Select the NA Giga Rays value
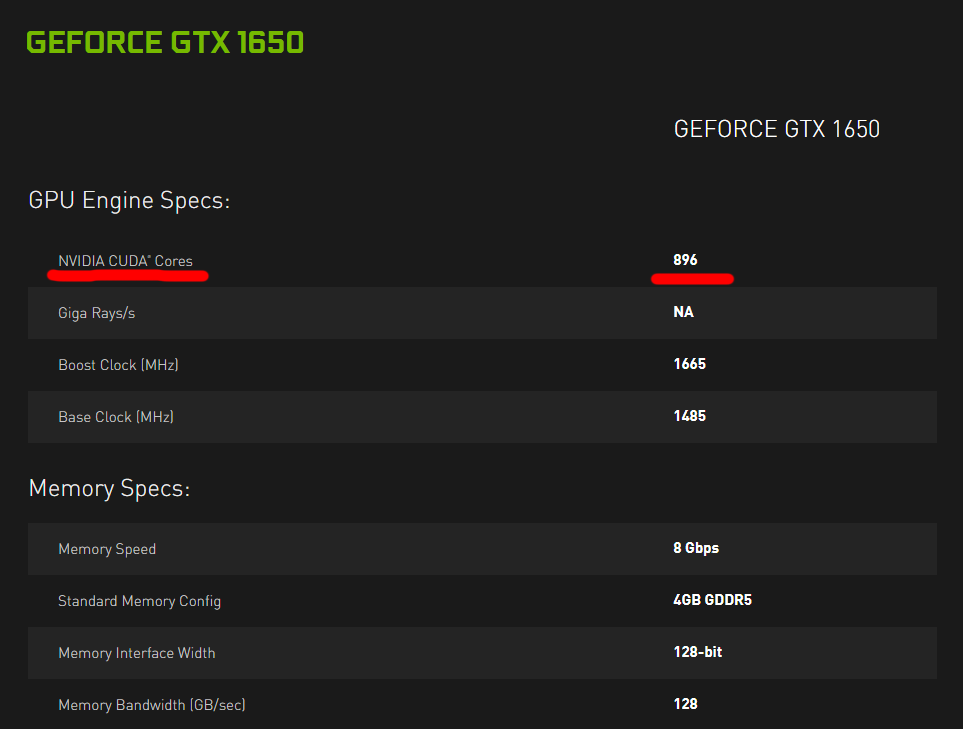The height and width of the screenshot is (729, 963). point(683,312)
